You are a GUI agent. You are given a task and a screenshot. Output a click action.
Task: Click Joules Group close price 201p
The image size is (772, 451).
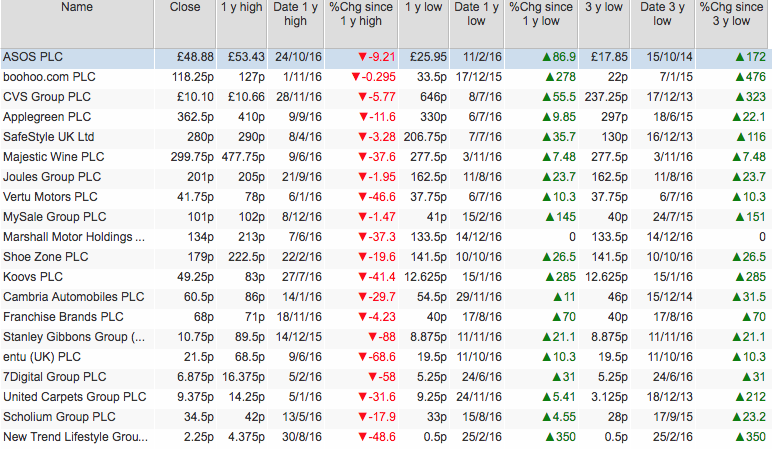[x=200, y=177]
